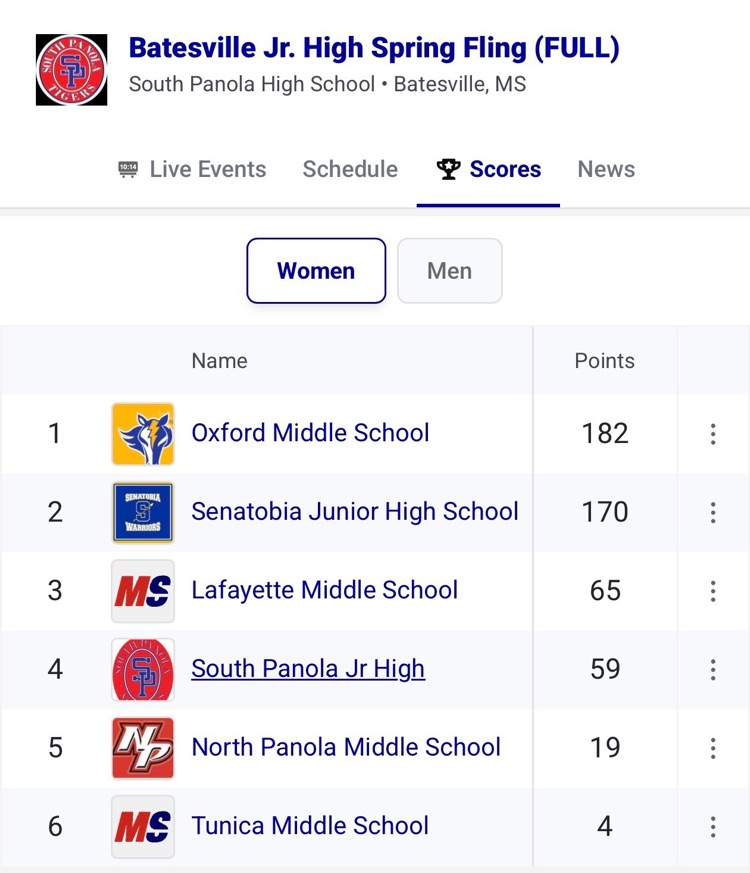Go to the News tab

click(x=606, y=170)
